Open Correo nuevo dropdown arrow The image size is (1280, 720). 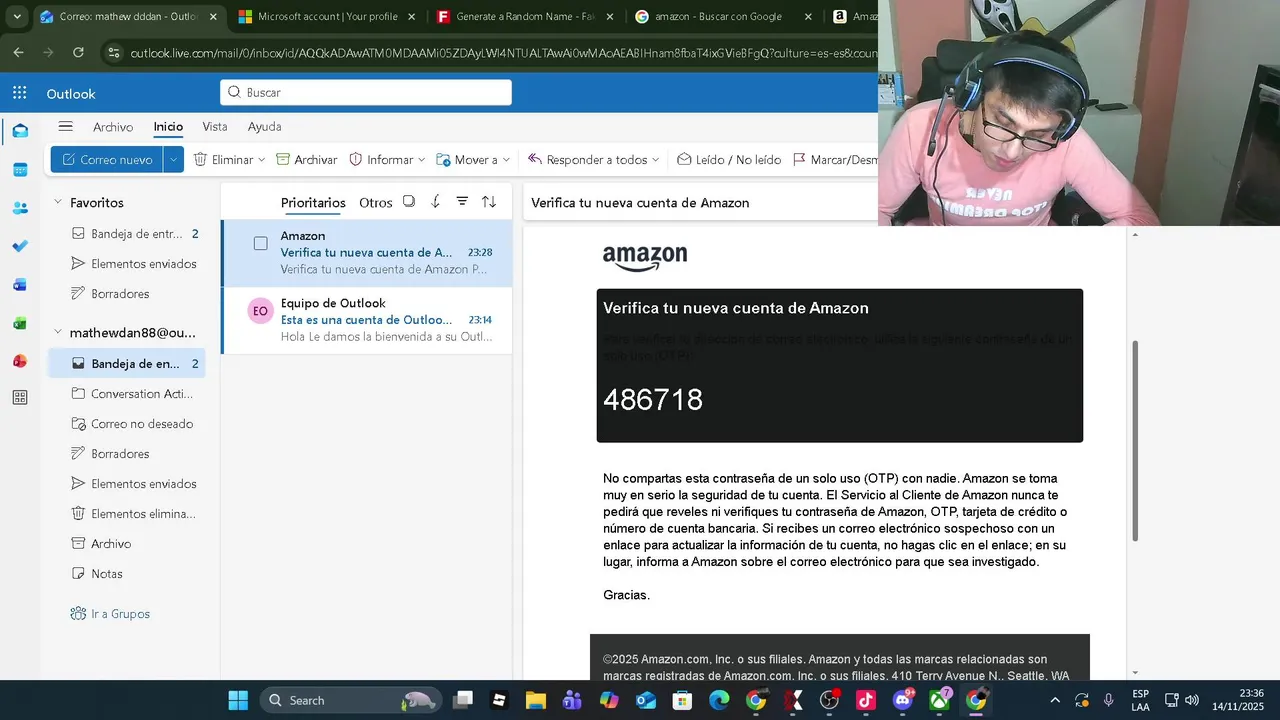click(174, 160)
